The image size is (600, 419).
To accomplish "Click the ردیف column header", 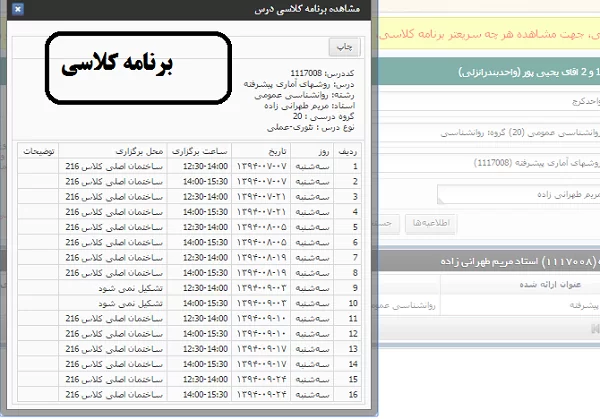I will click(347, 152).
